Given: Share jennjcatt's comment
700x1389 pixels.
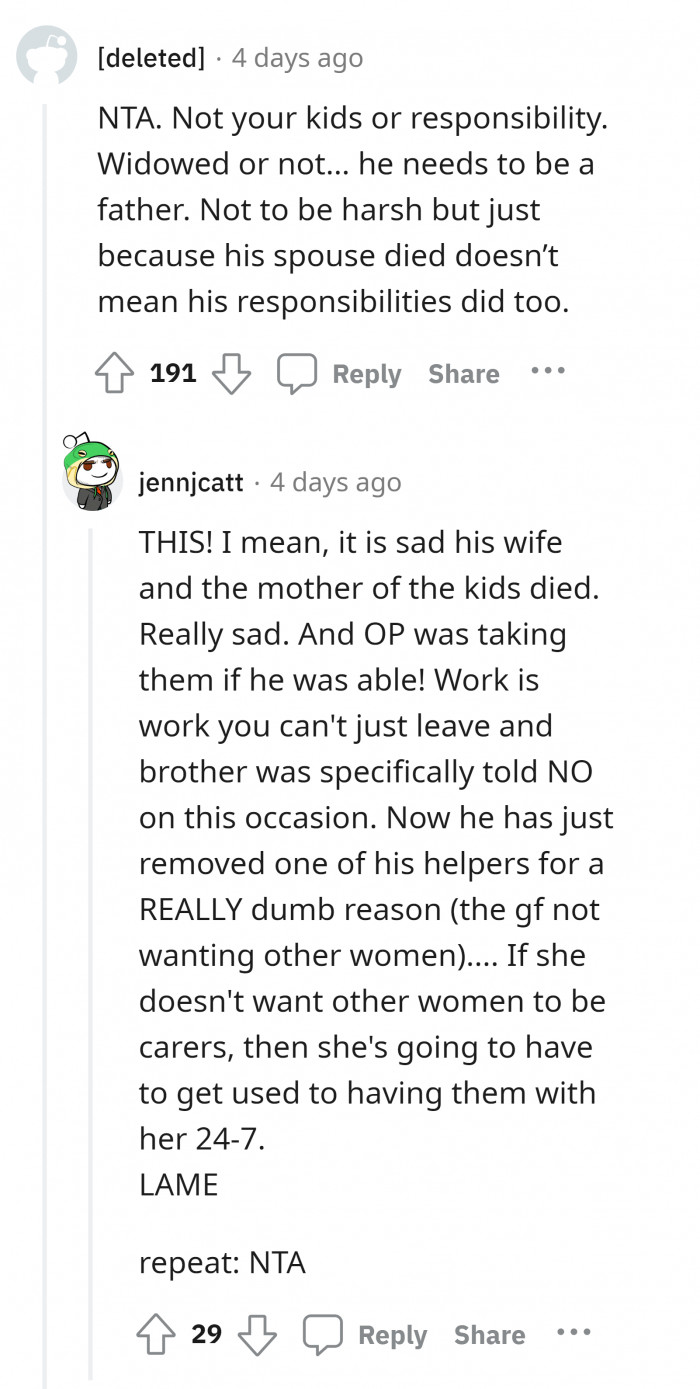Looking at the screenshot, I should pos(490,1335).
